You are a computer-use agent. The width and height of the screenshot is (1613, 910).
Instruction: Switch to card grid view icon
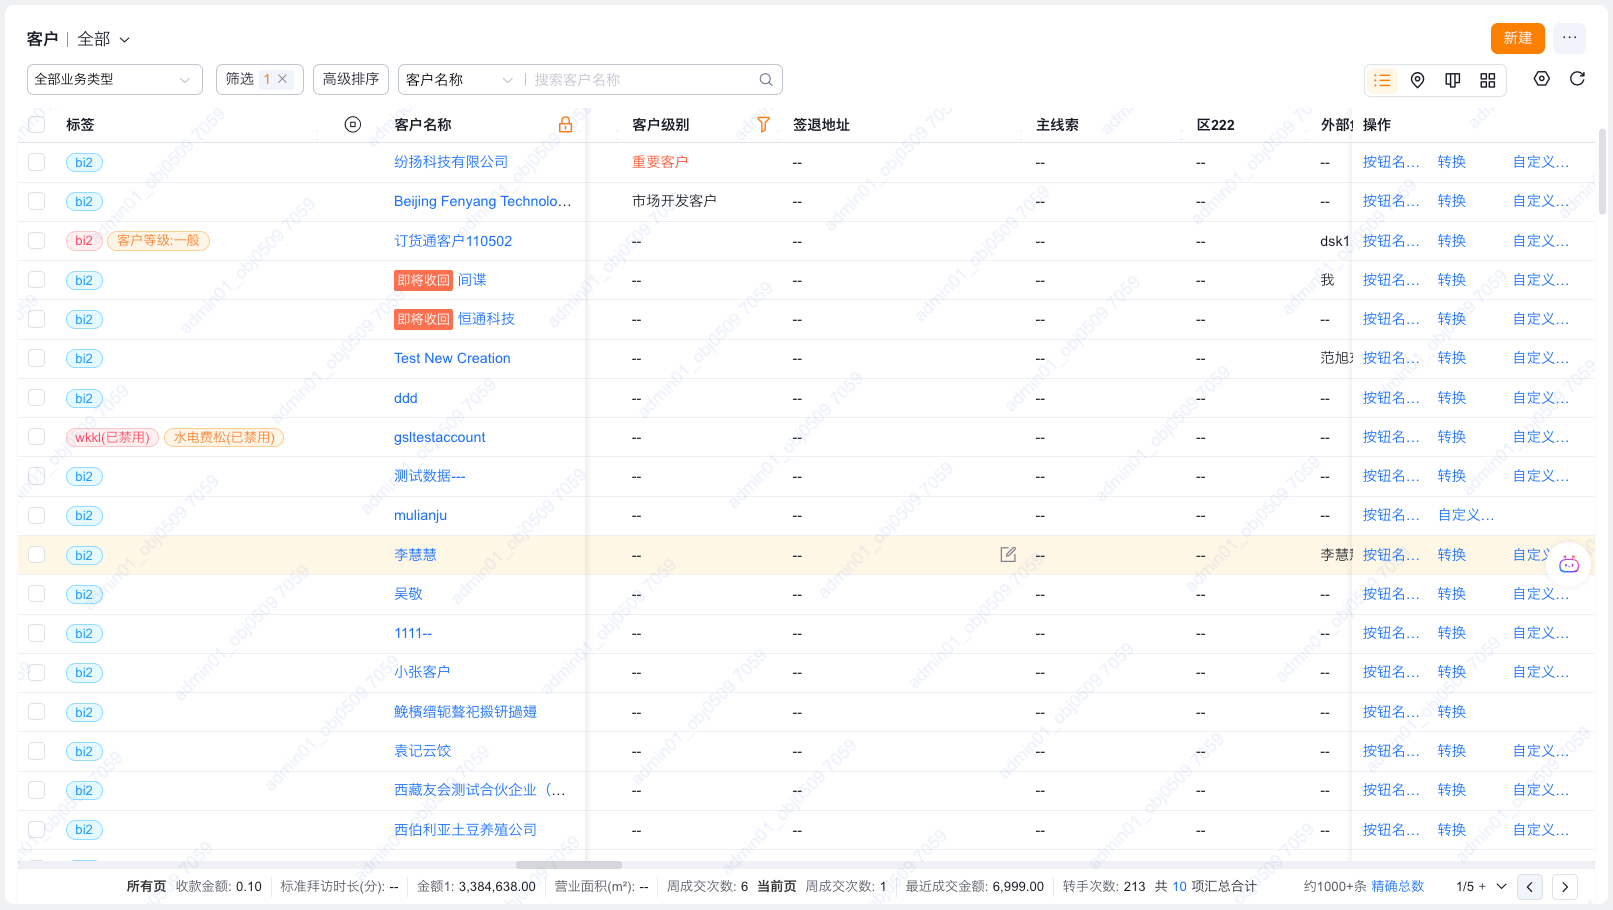click(x=1488, y=80)
